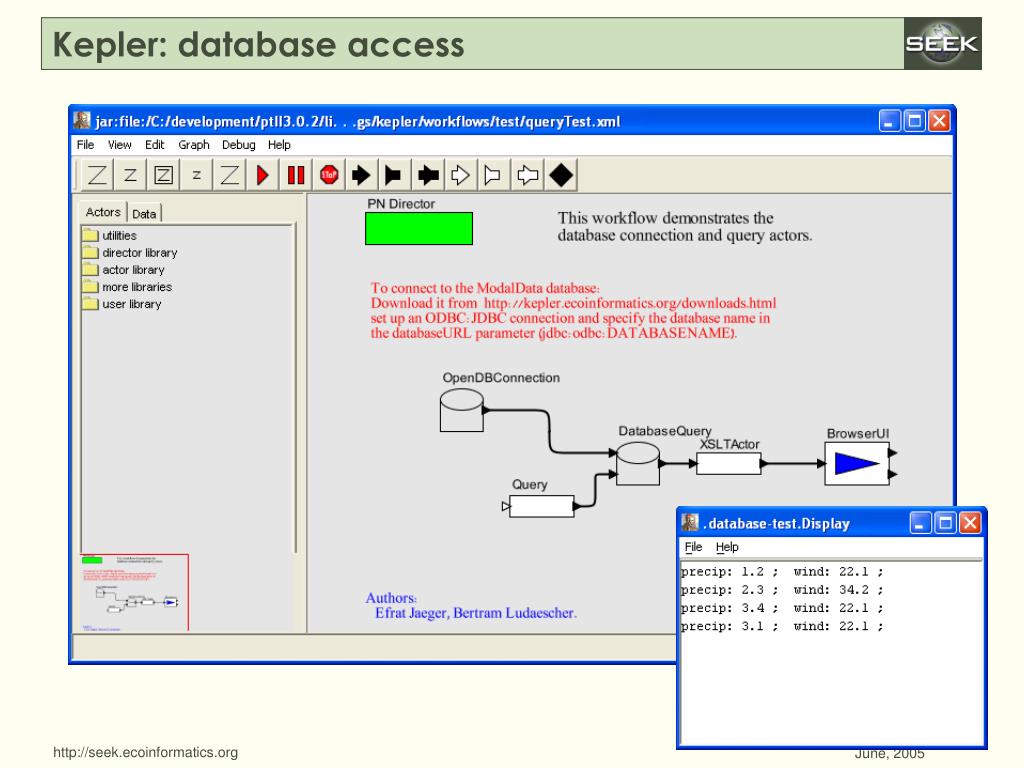Run the workflow with red play button

point(263,175)
